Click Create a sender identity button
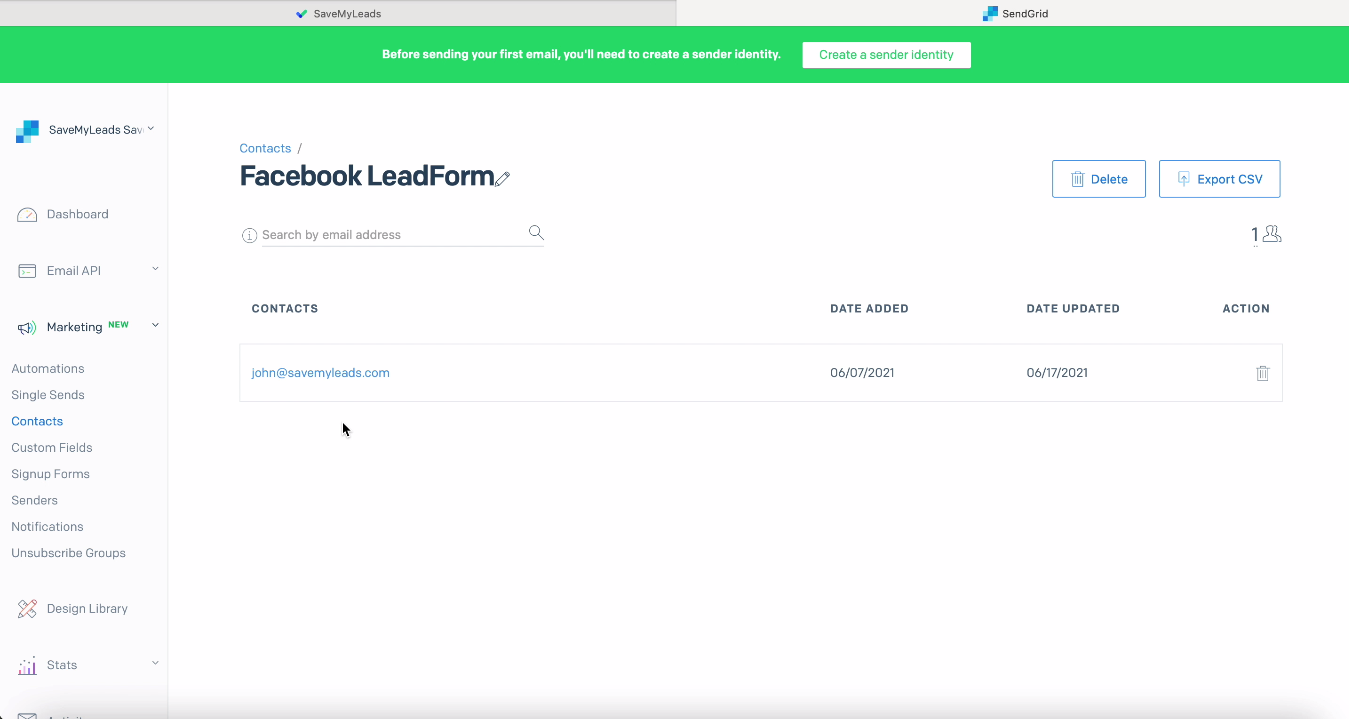This screenshot has height=719, width=1349. [x=886, y=55]
